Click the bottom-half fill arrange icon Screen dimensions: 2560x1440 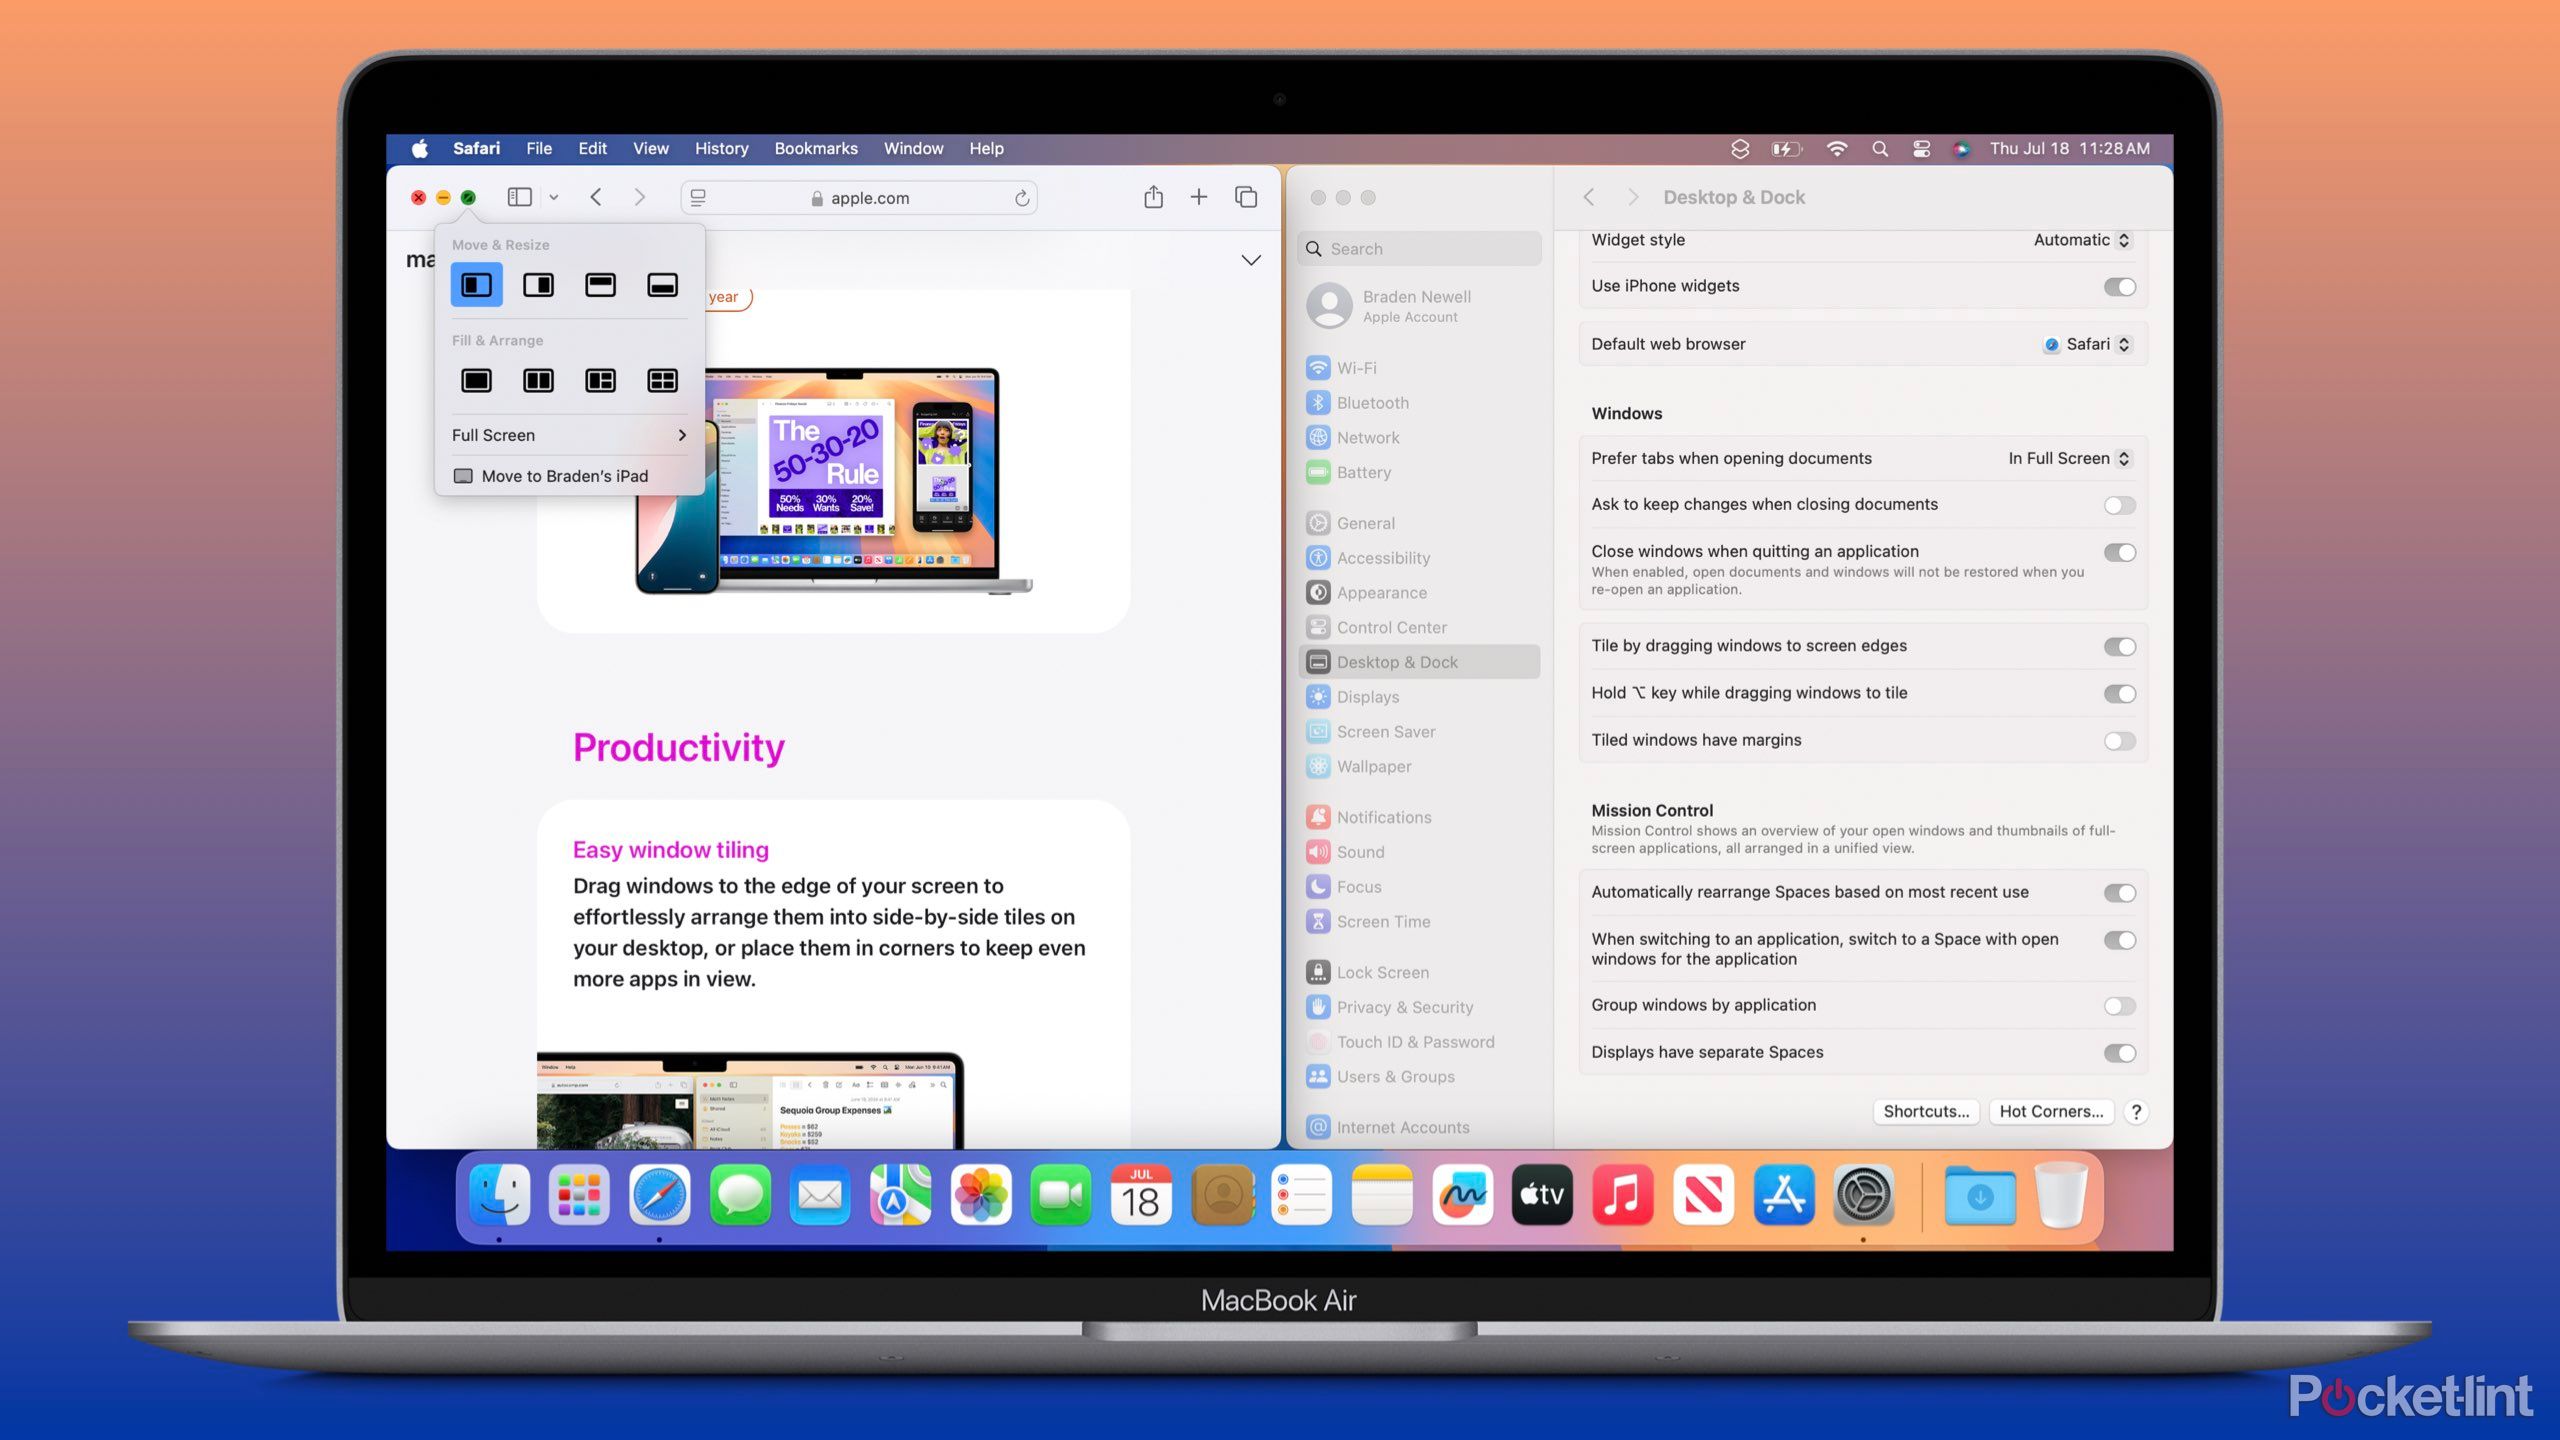click(661, 283)
